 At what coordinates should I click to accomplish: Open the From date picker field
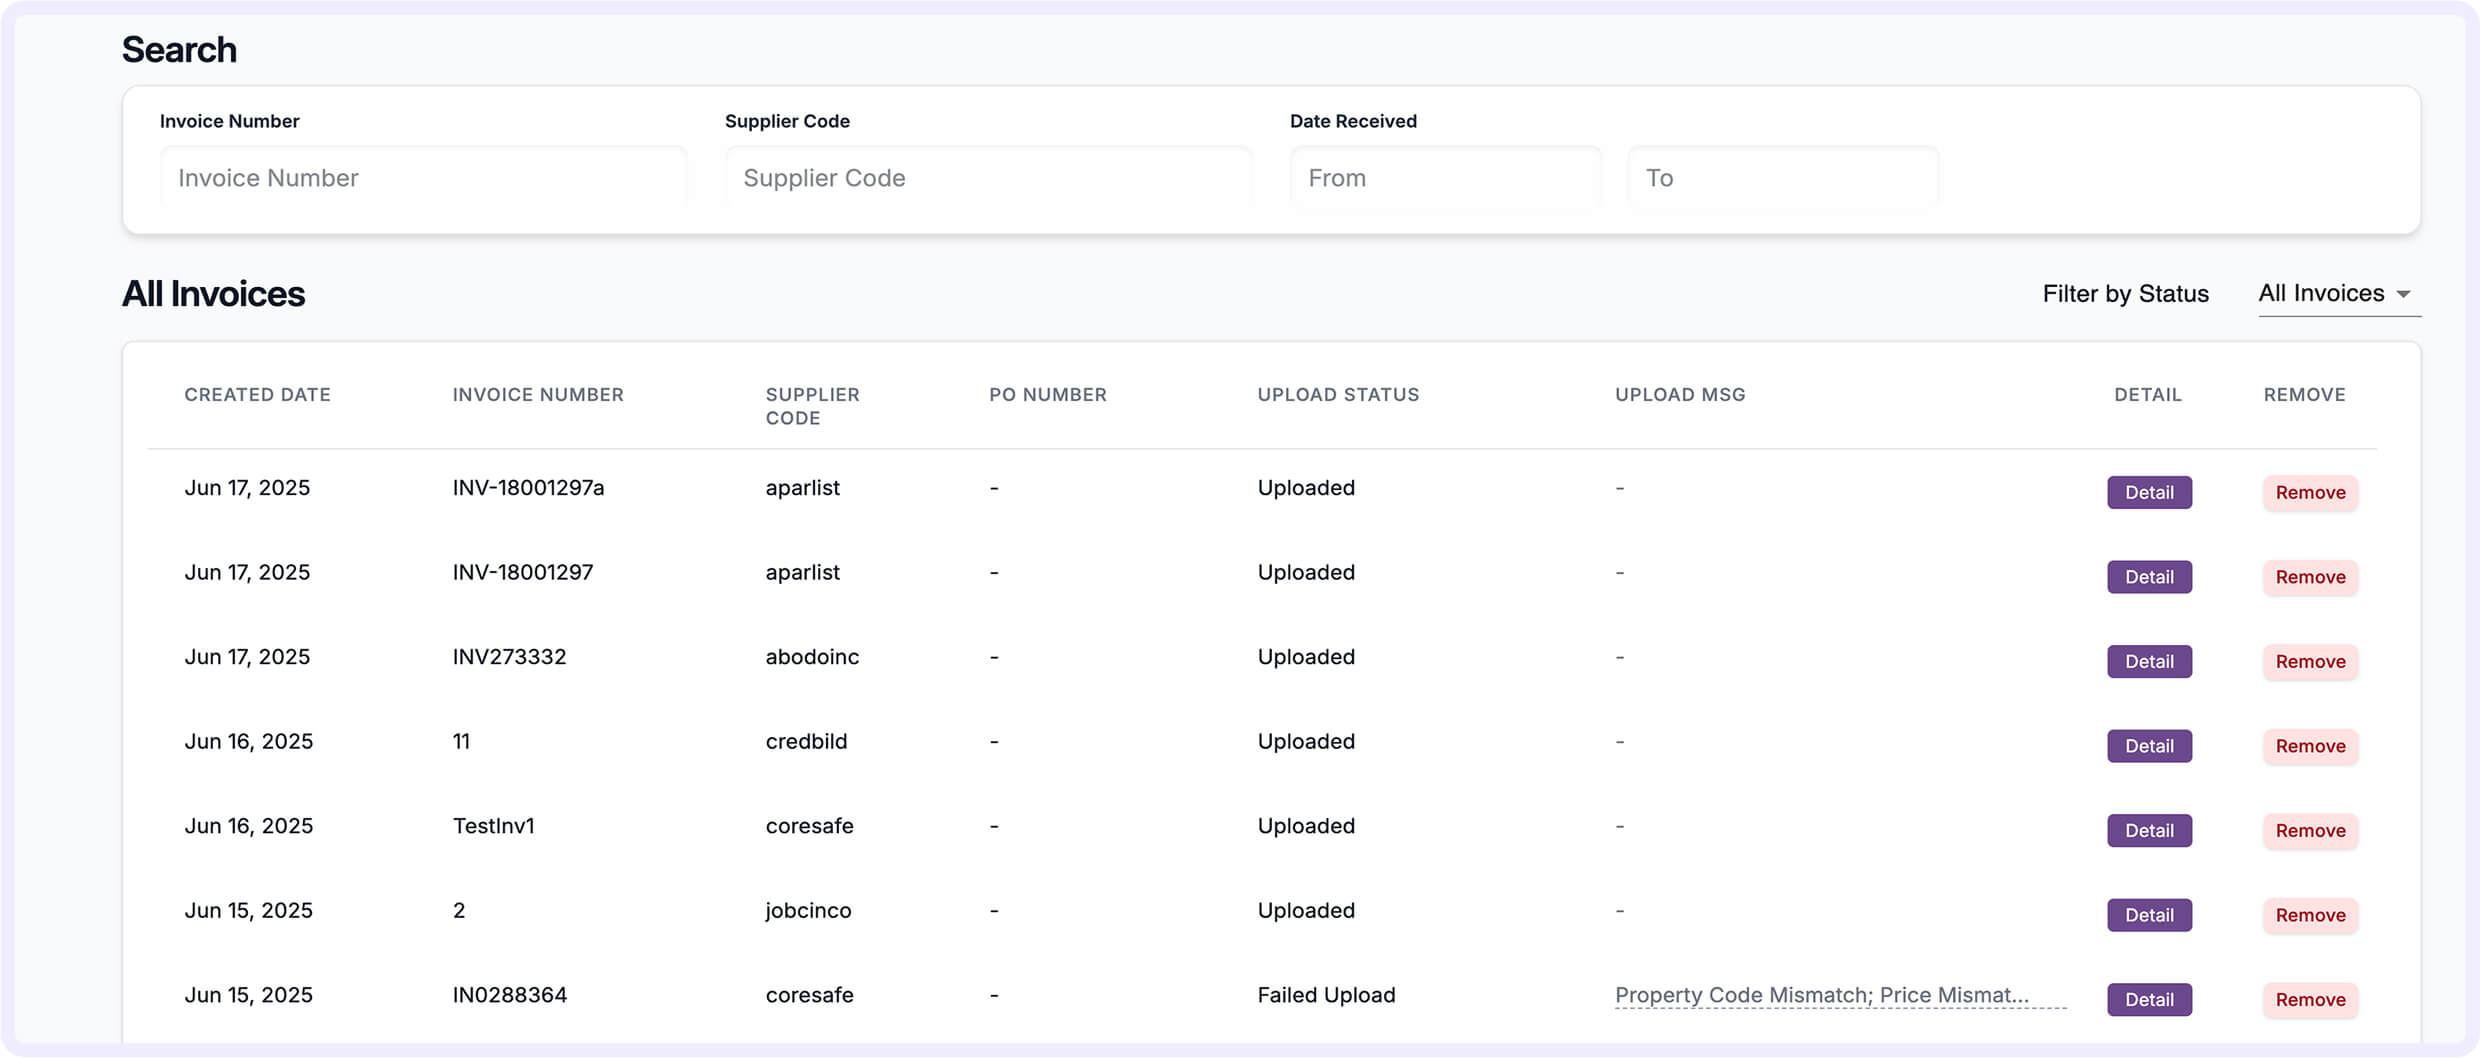click(1446, 177)
